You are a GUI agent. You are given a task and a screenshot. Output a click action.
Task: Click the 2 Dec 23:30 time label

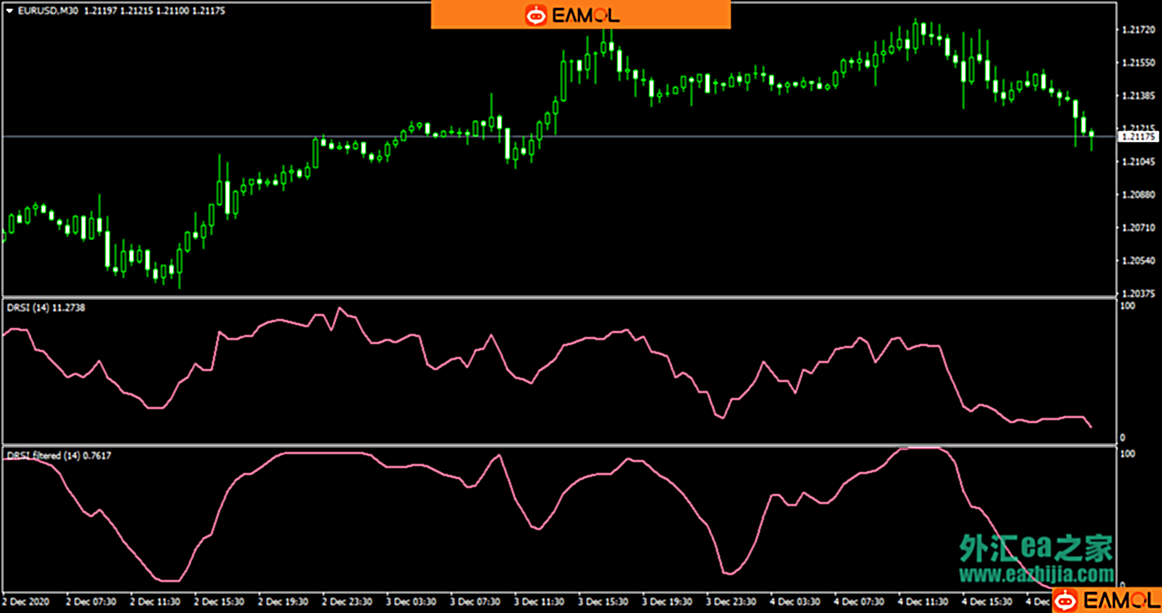pyautogui.click(x=347, y=602)
